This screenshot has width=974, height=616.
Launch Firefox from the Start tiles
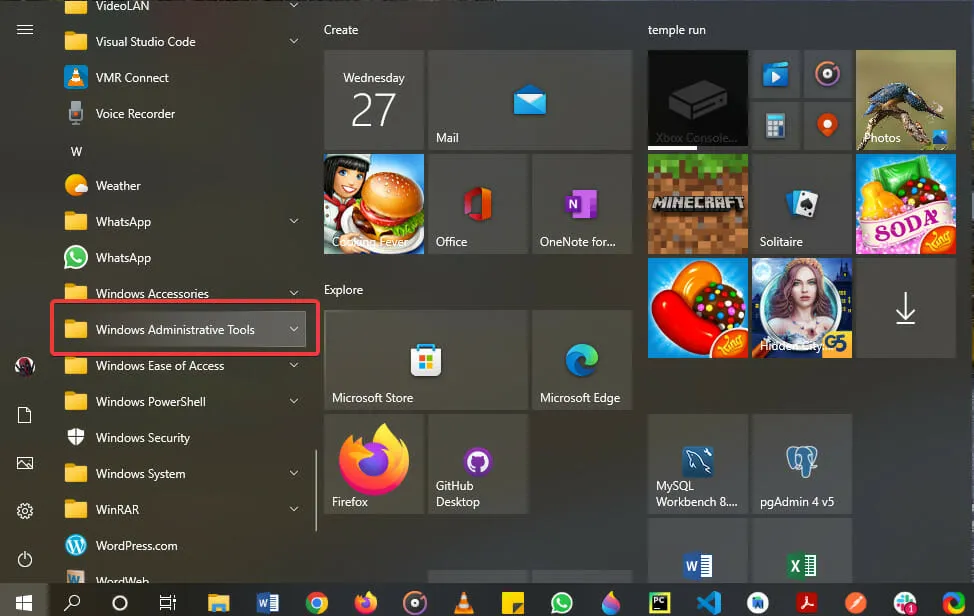point(373,464)
